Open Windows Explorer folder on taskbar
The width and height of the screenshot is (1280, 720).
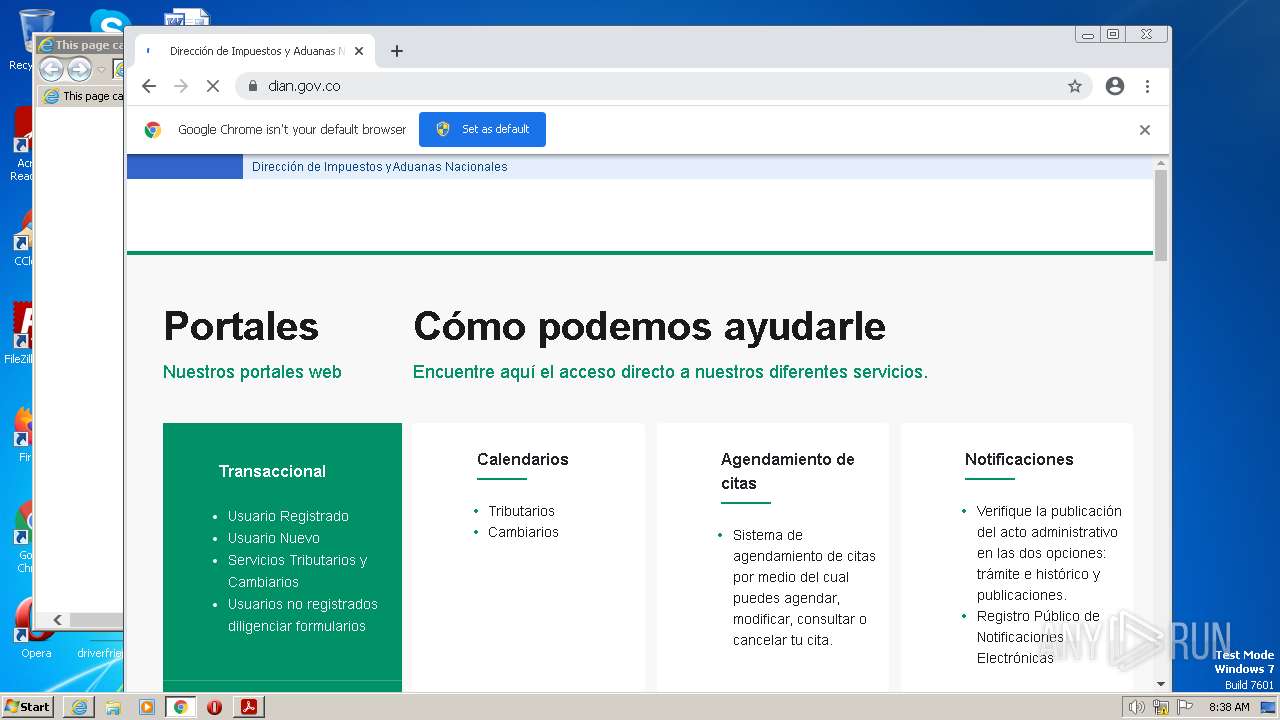[x=113, y=707]
